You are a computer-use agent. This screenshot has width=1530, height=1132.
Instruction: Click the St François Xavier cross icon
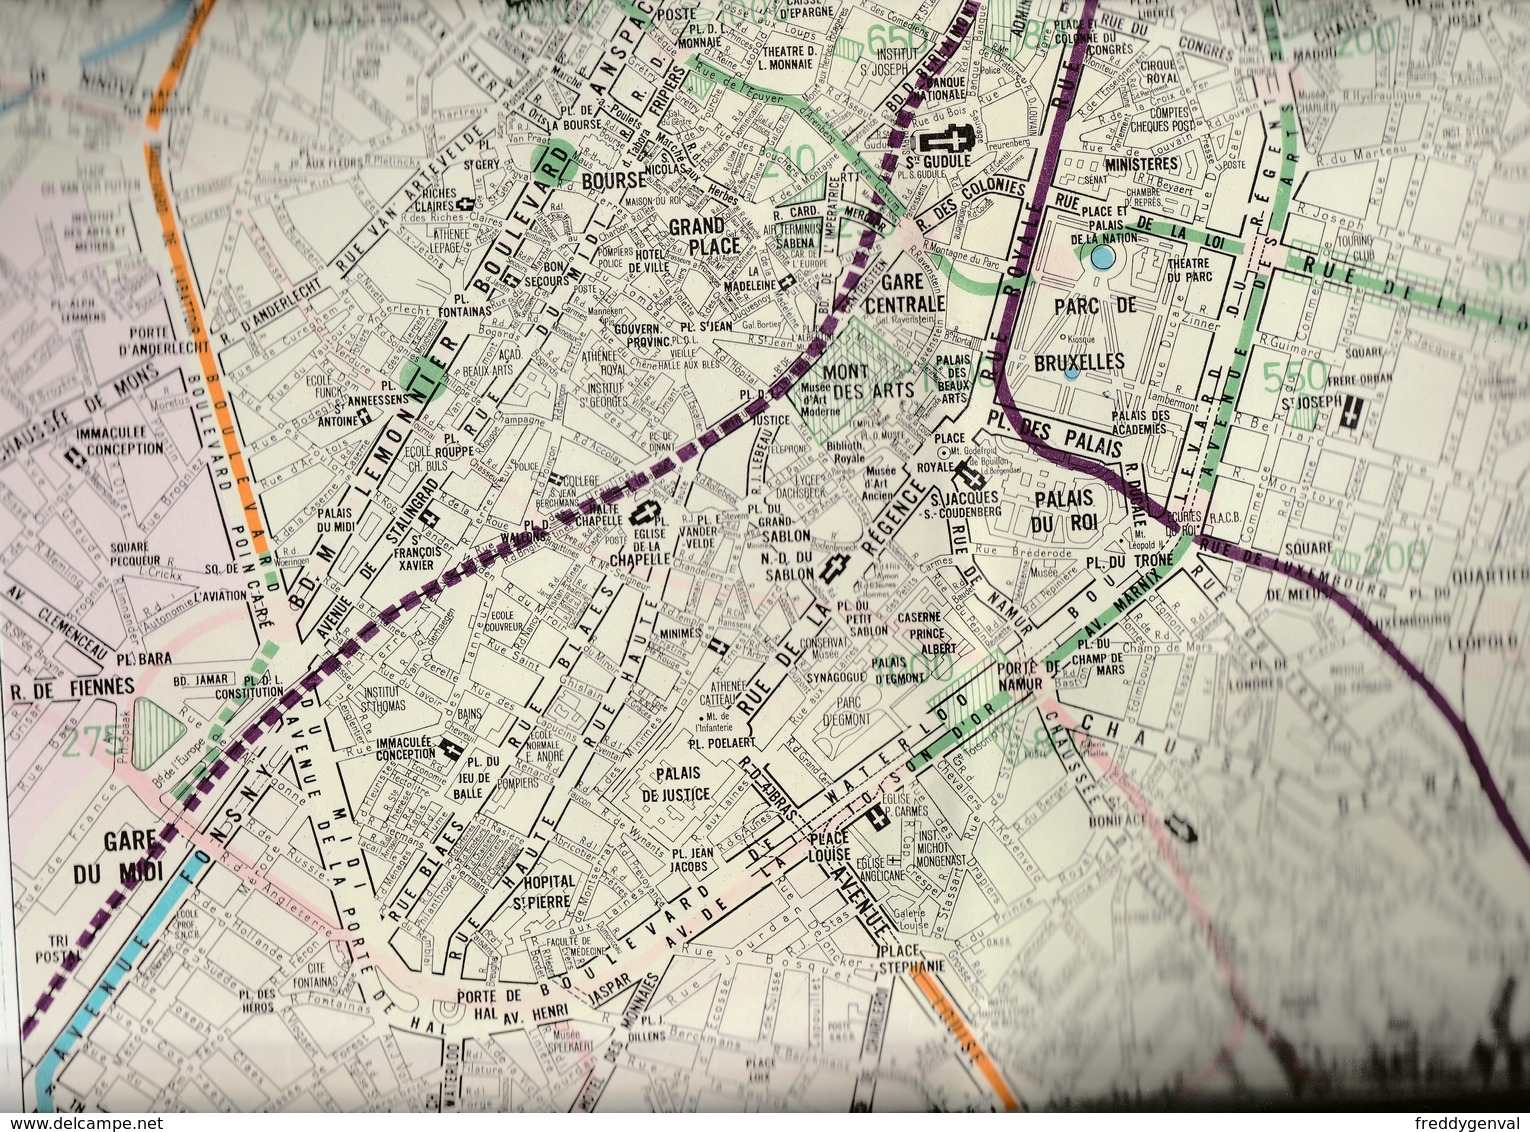tap(431, 518)
